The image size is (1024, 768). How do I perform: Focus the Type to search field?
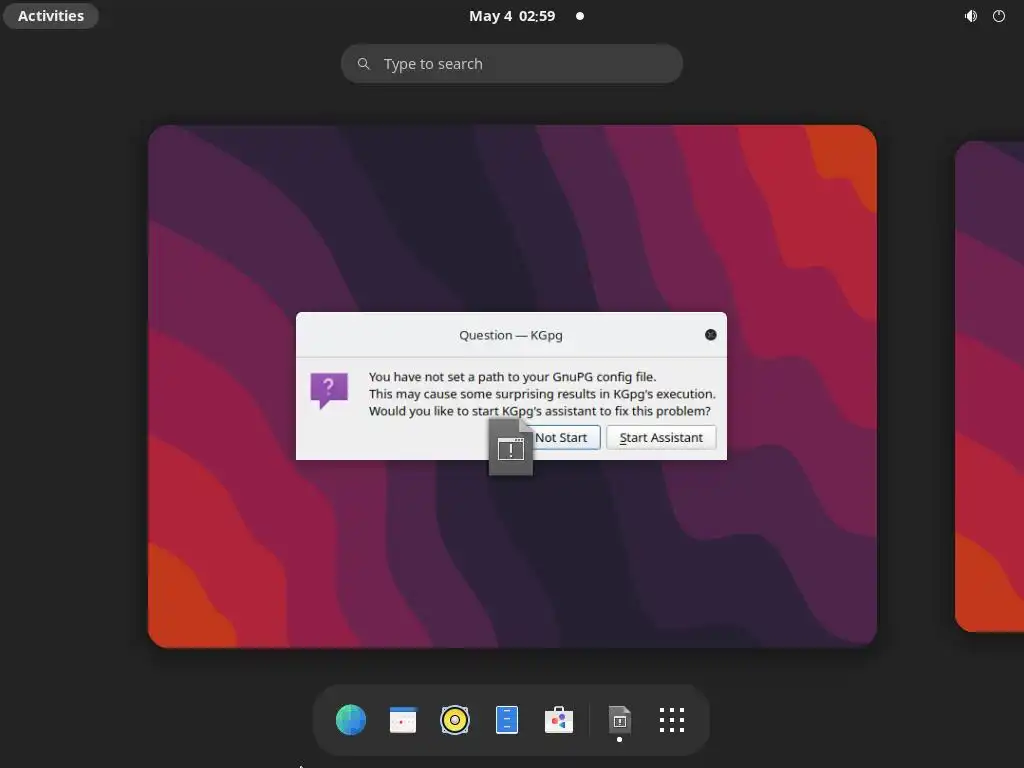coord(512,63)
